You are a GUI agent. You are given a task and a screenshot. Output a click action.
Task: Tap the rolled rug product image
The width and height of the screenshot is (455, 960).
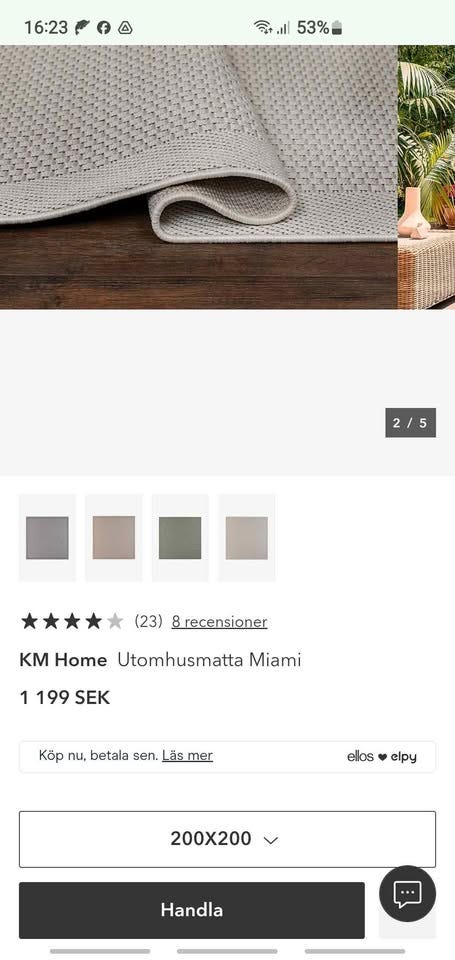click(x=198, y=177)
